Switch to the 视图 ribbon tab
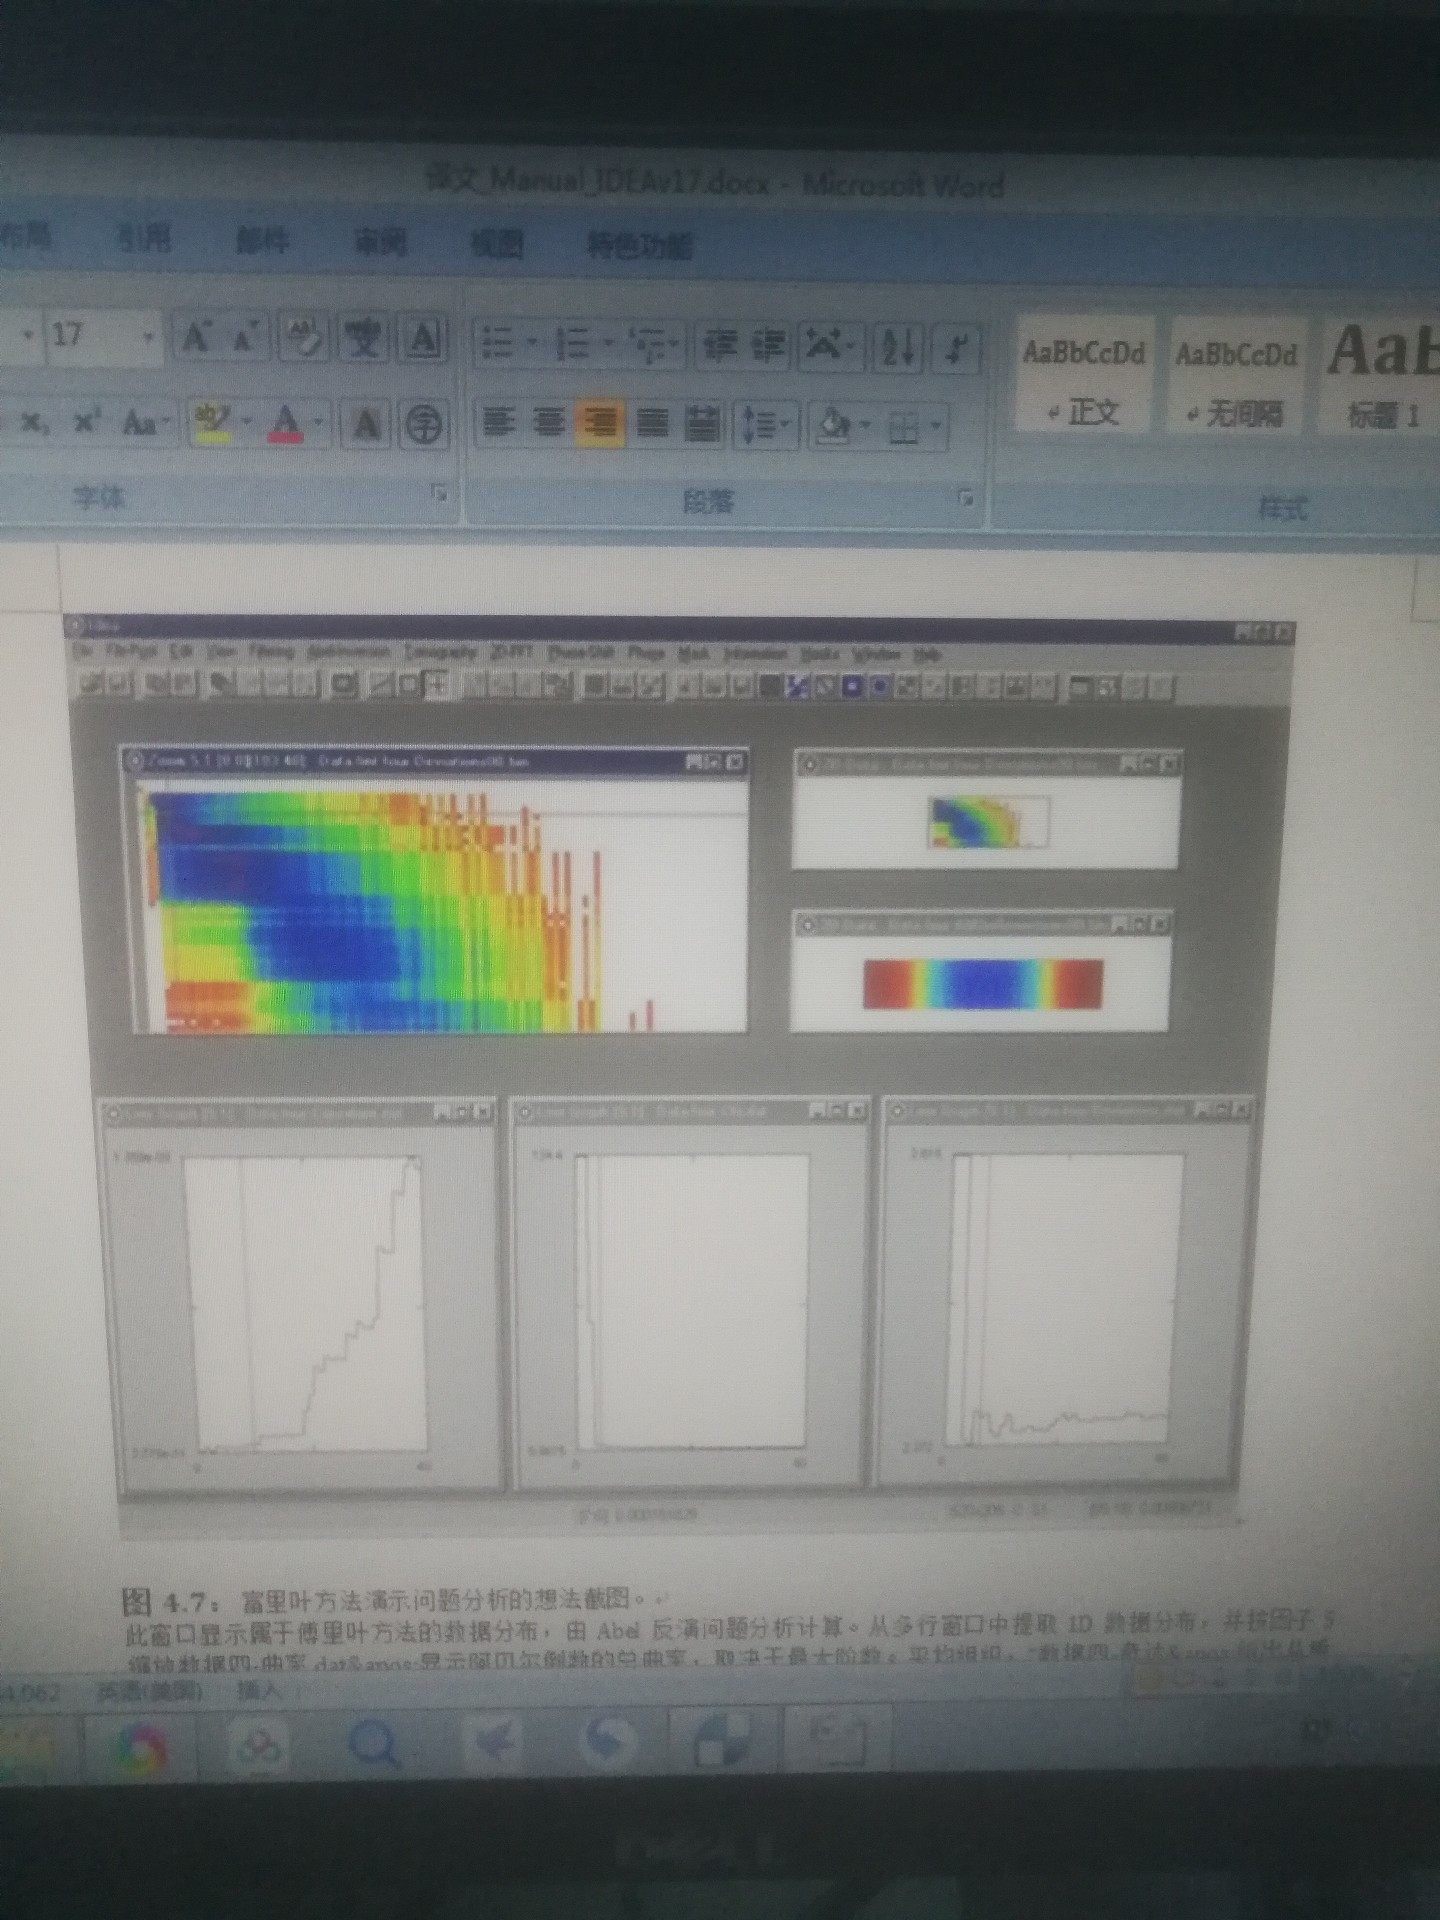1440x1920 pixels. click(497, 243)
